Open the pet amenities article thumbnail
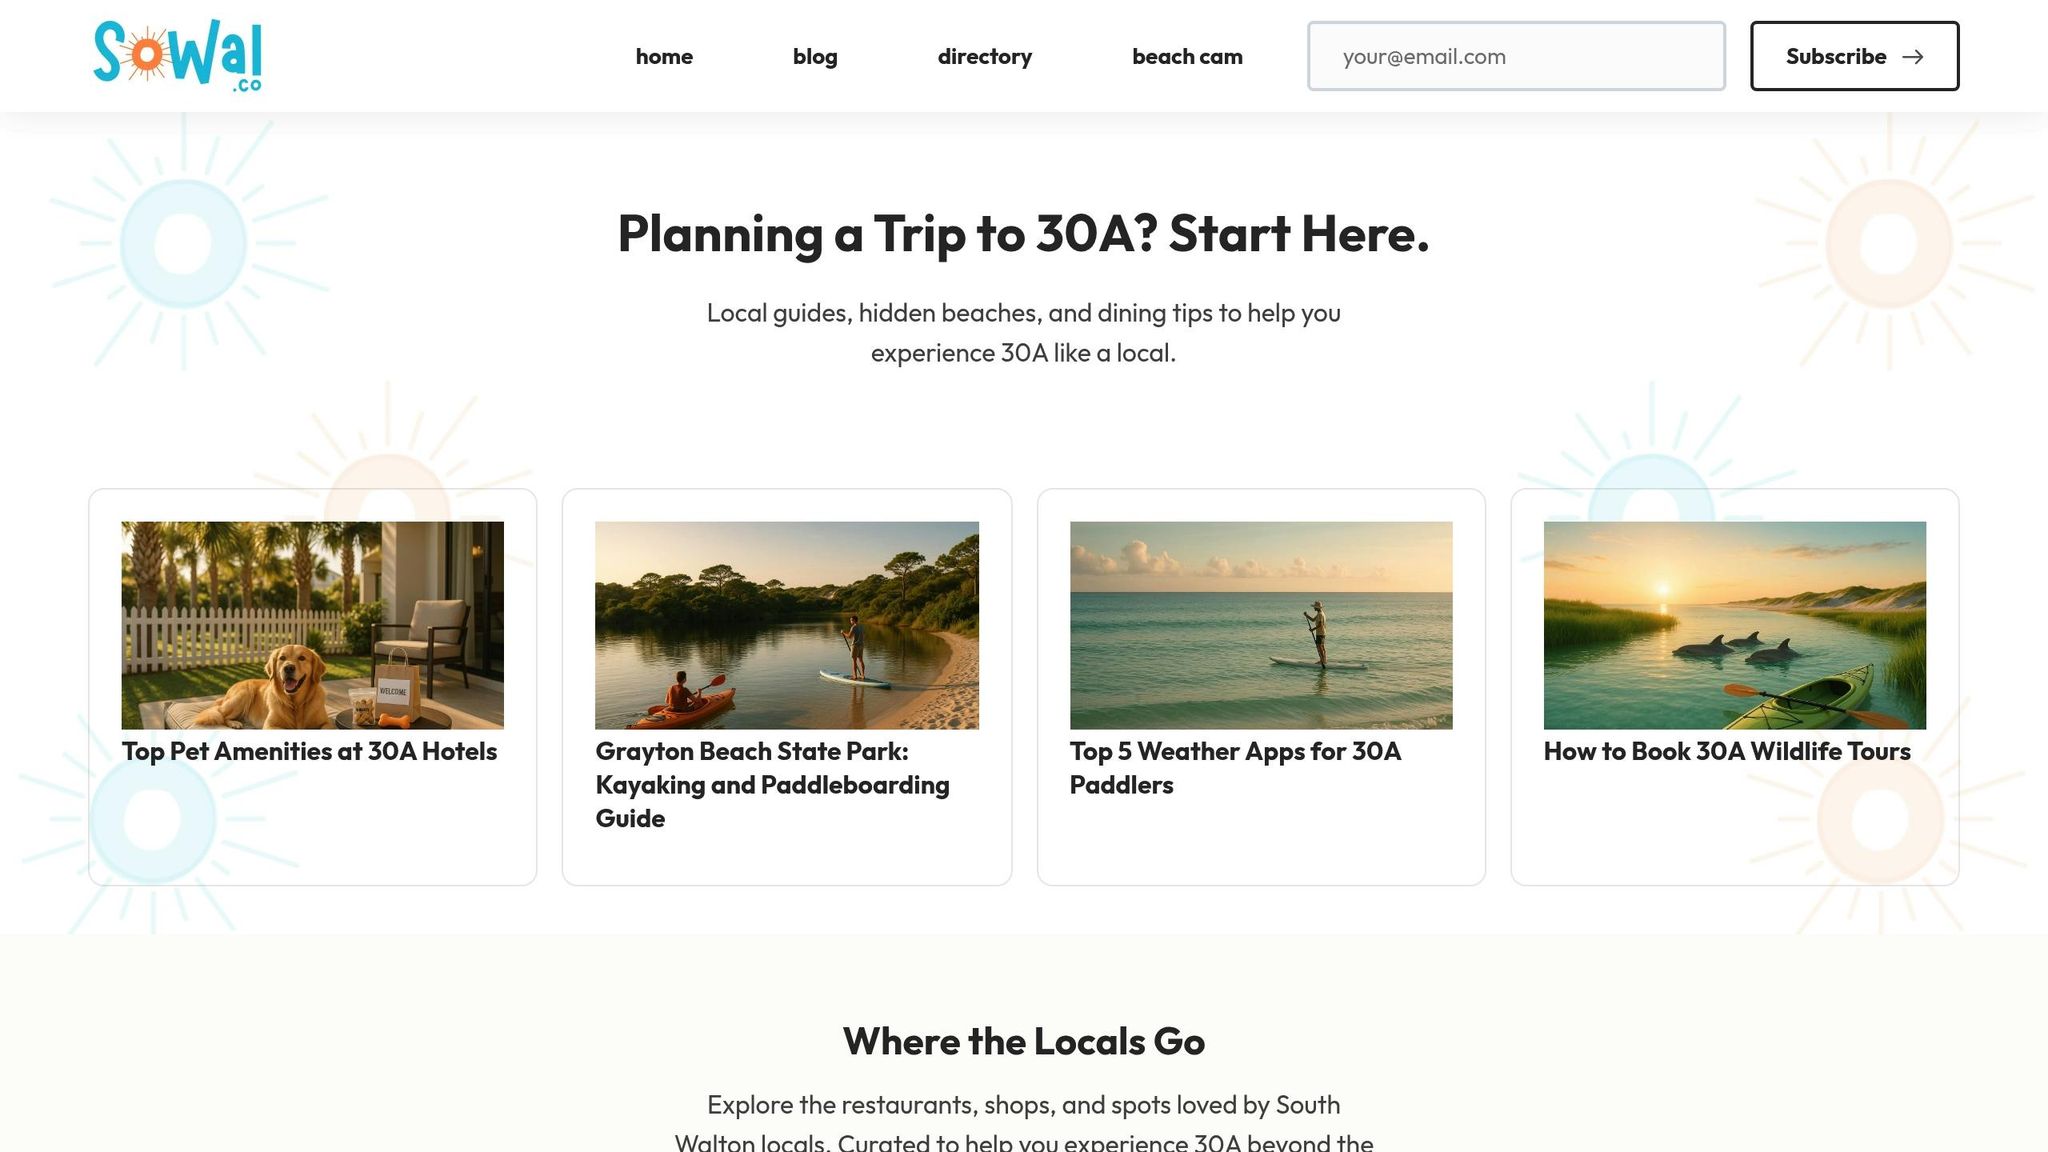The image size is (2048, 1152). click(311, 624)
